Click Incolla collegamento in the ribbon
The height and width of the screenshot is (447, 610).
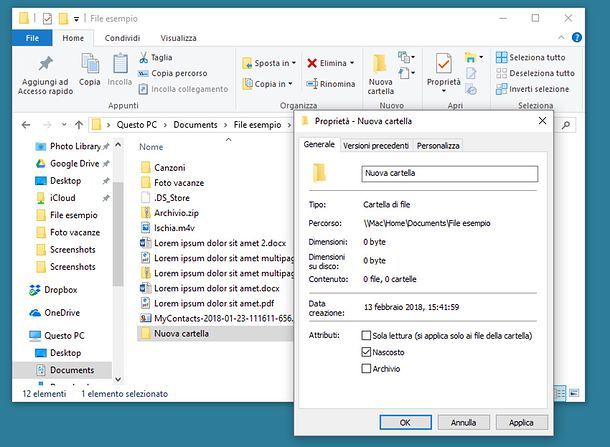[183, 89]
